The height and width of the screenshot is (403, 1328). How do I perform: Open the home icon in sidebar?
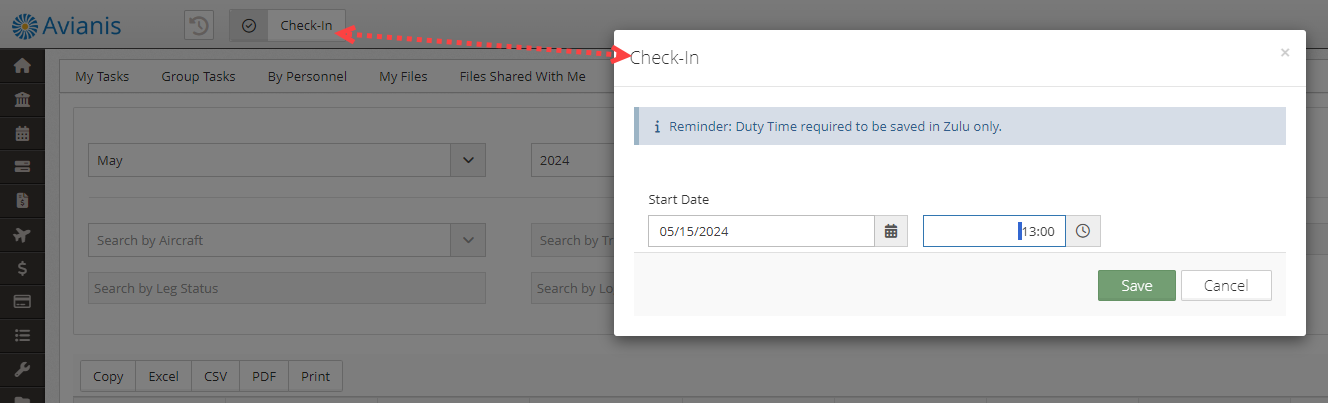(22, 66)
